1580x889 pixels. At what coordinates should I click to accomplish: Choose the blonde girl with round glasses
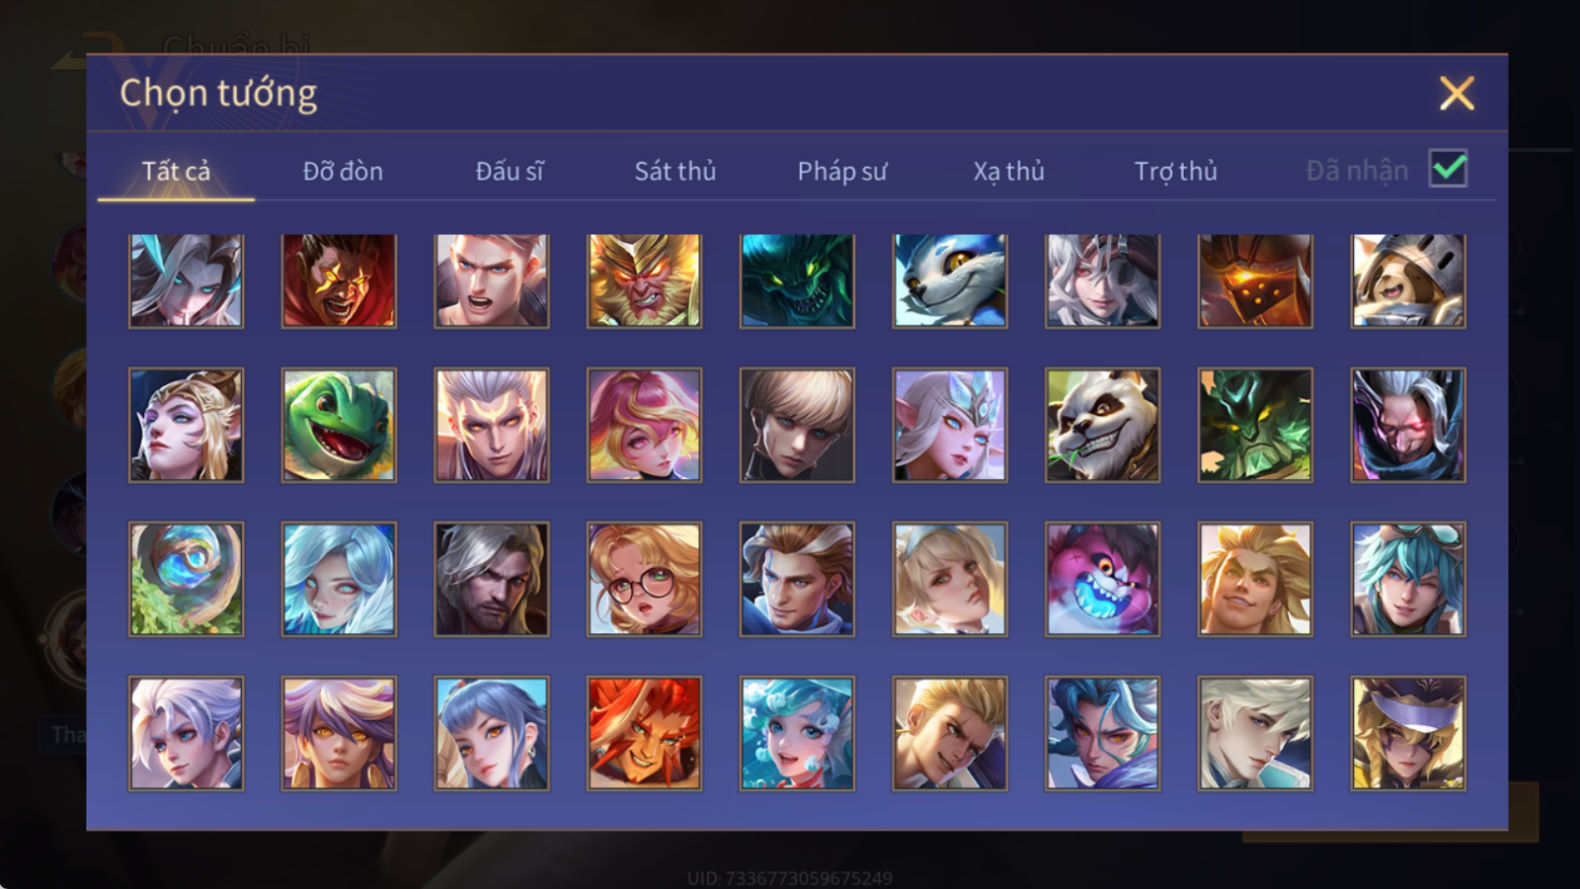tap(644, 579)
